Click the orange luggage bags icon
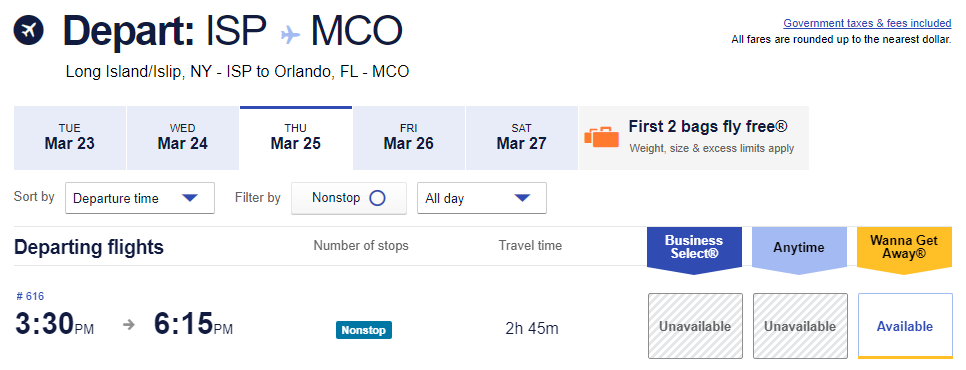Screen dimensions: 966x370 tap(601, 137)
